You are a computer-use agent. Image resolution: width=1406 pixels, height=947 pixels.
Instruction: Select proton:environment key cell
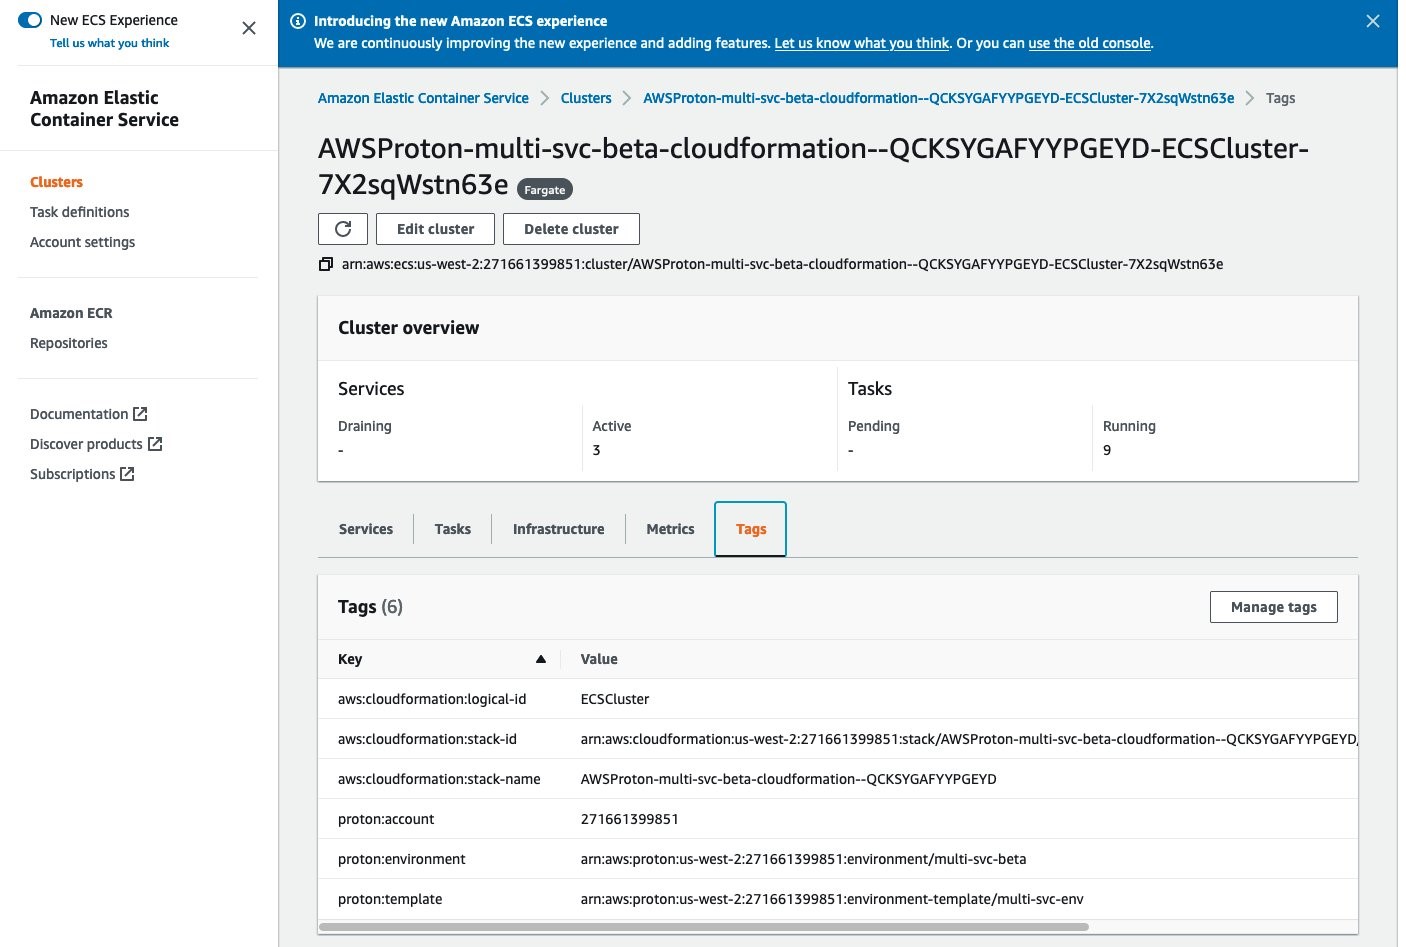(x=402, y=859)
